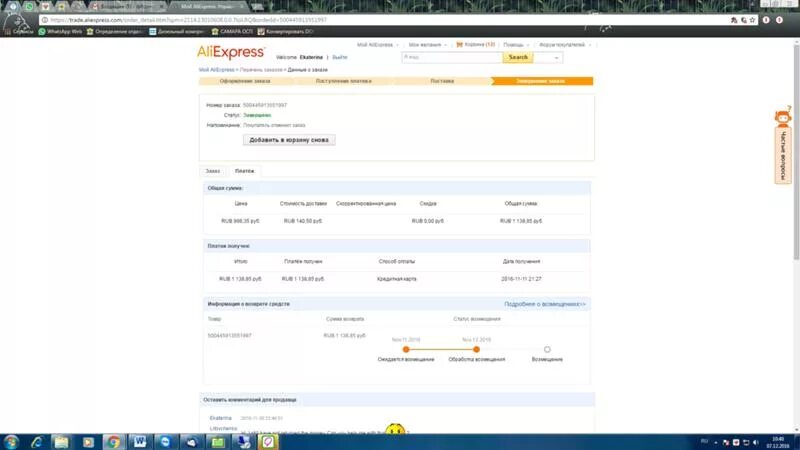800x450 pixels.
Task: Select the Gmail Входящие browser tab
Action: [128, 7]
